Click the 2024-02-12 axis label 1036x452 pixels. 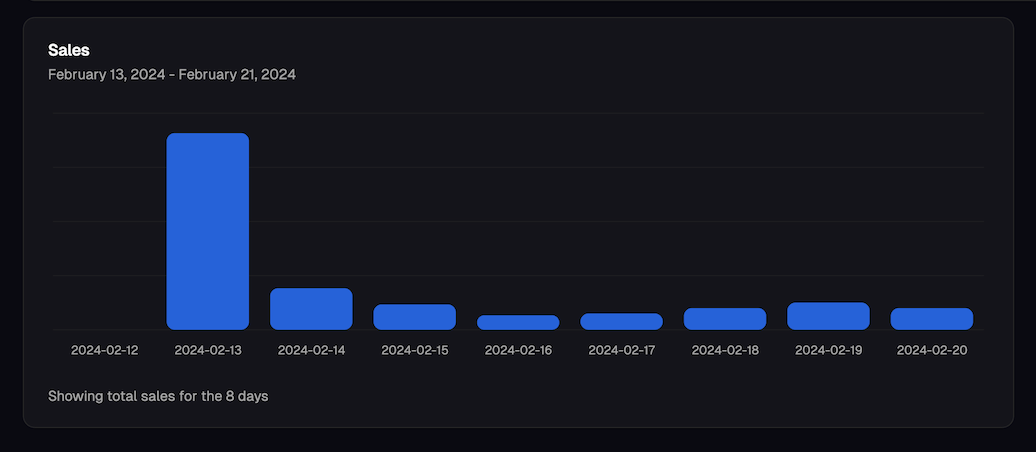click(104, 350)
